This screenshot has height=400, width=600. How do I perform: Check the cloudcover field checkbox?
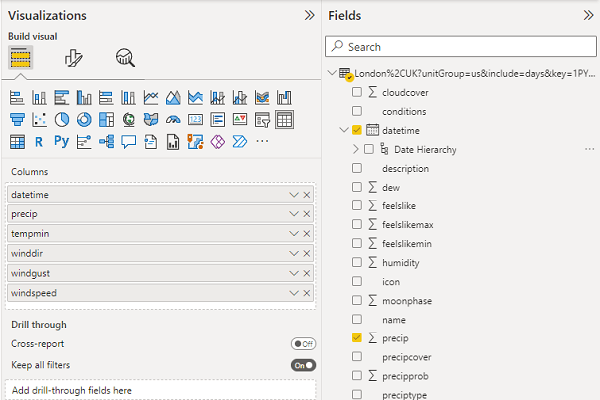(357, 92)
